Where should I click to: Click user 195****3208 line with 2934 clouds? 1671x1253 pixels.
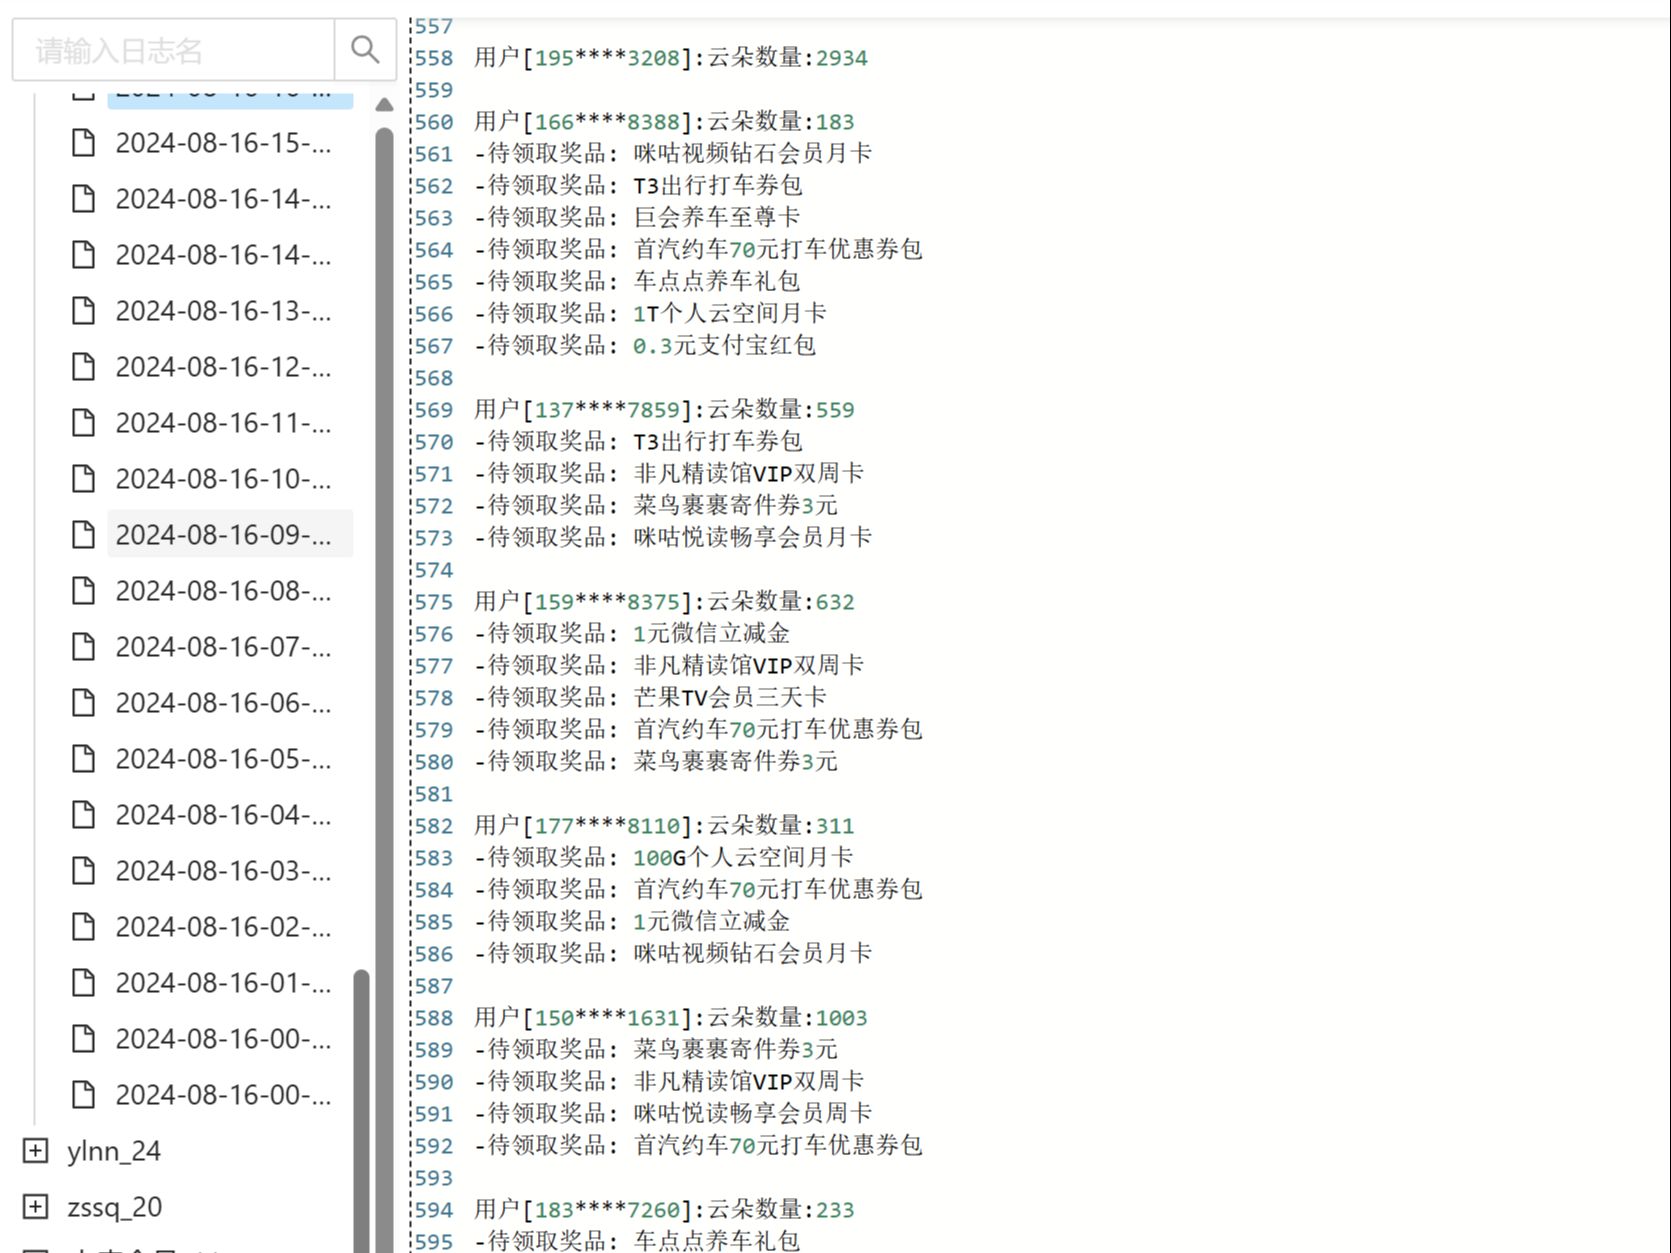[x=670, y=58]
